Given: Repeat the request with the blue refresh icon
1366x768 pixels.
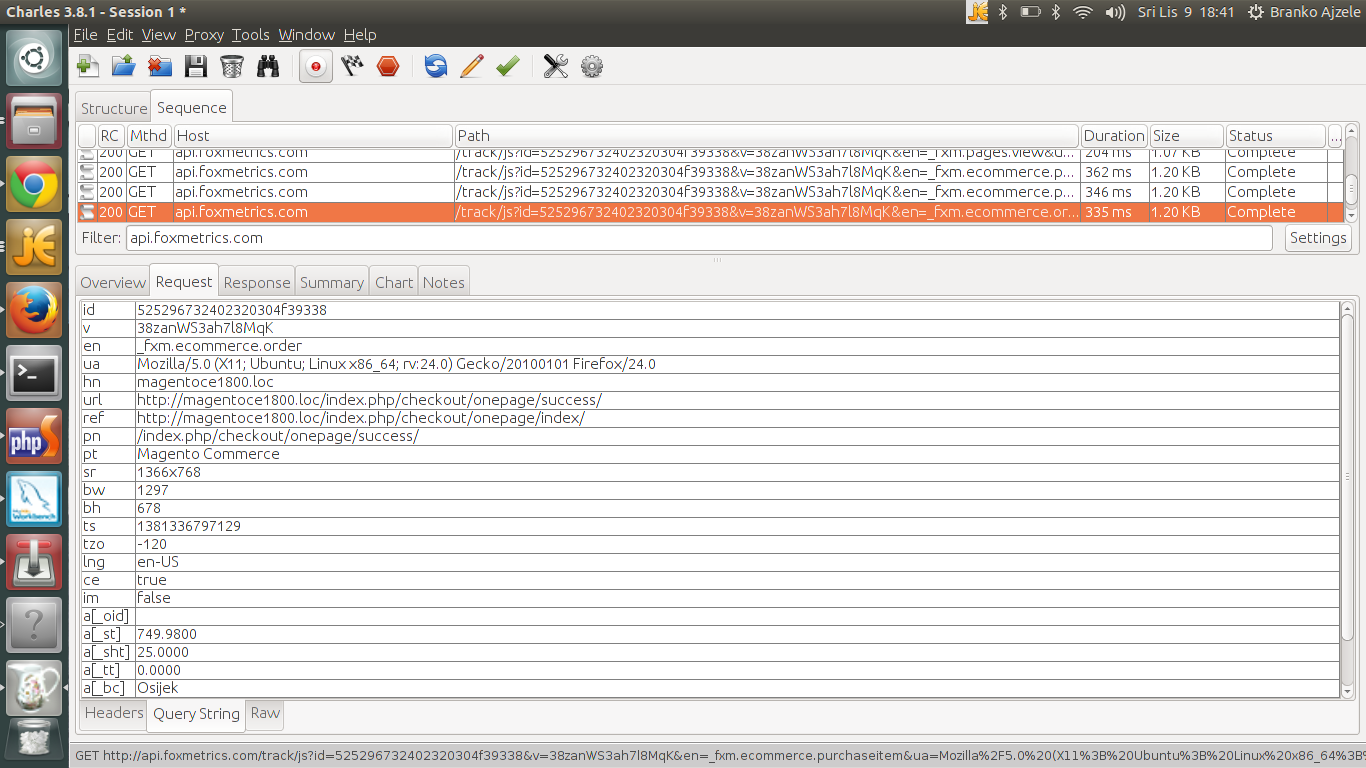Looking at the screenshot, I should pos(436,67).
